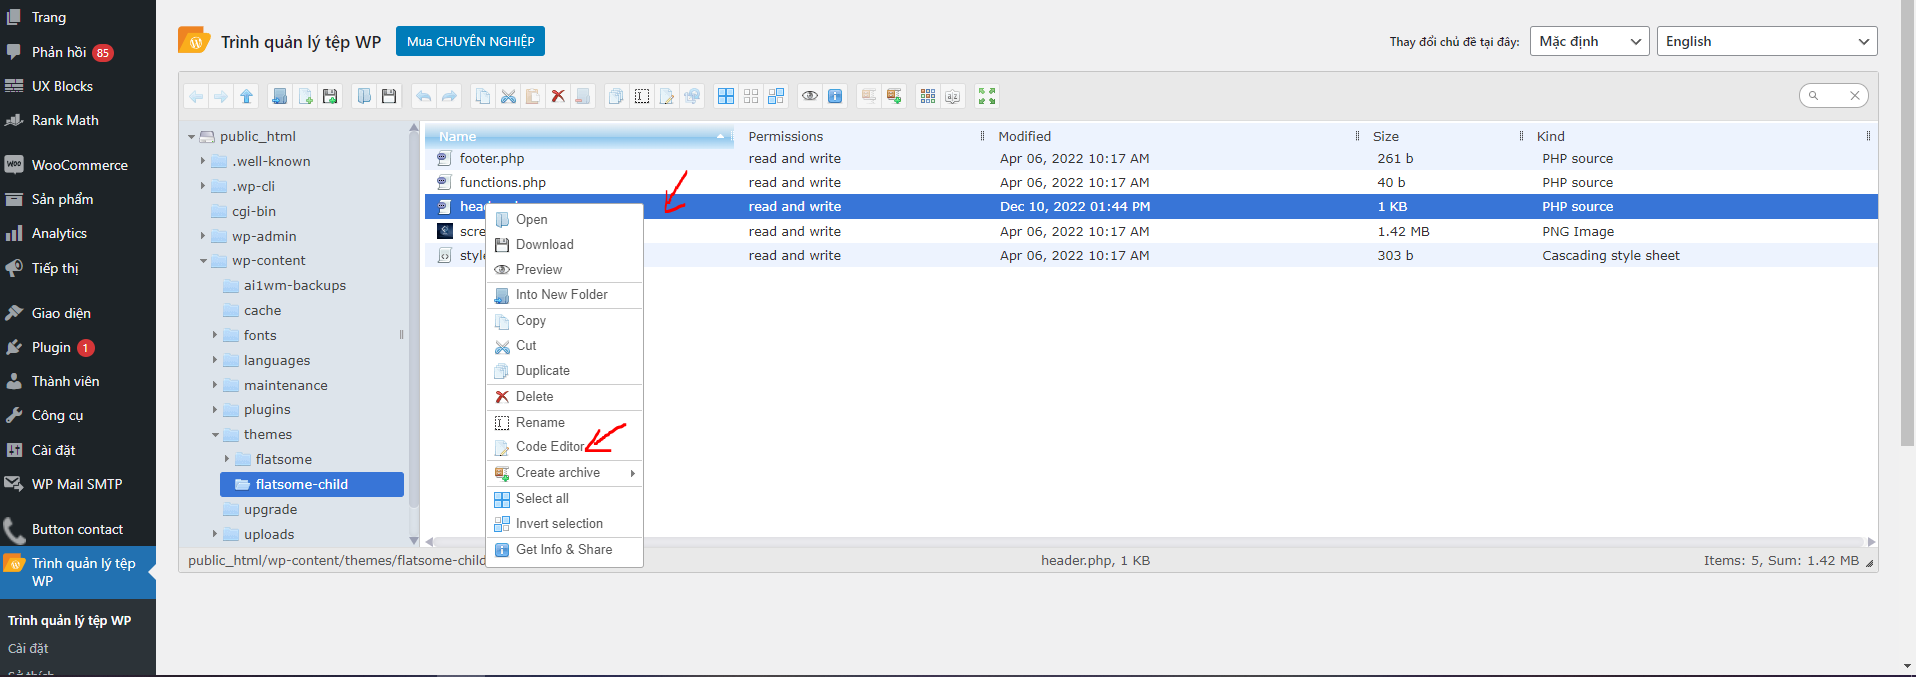
Task: Click the Mua CHUYÊN NGHIỆP button
Action: pyautogui.click(x=470, y=41)
